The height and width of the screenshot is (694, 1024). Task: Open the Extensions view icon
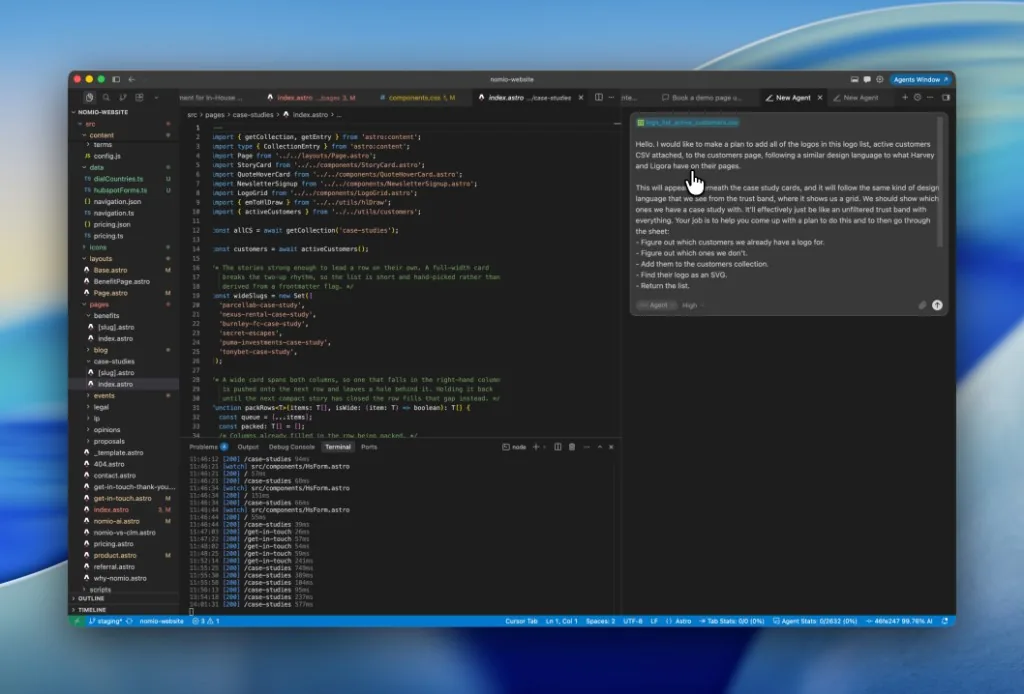(139, 97)
